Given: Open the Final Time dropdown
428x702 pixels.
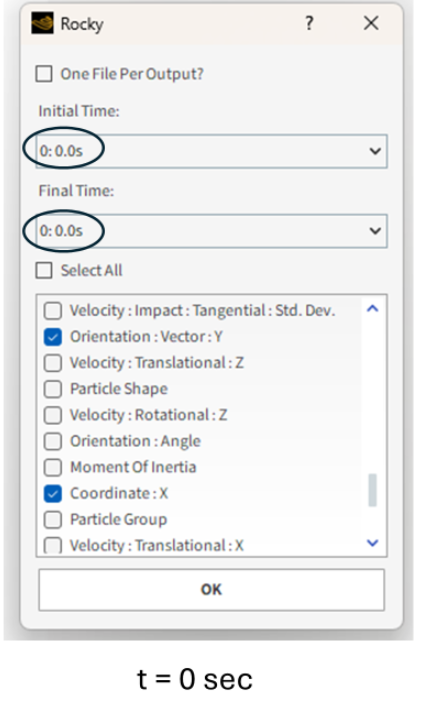Looking at the screenshot, I should [x=211, y=231].
